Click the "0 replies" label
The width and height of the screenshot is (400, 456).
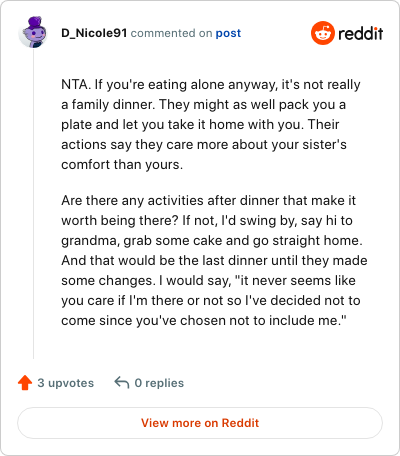(x=159, y=383)
